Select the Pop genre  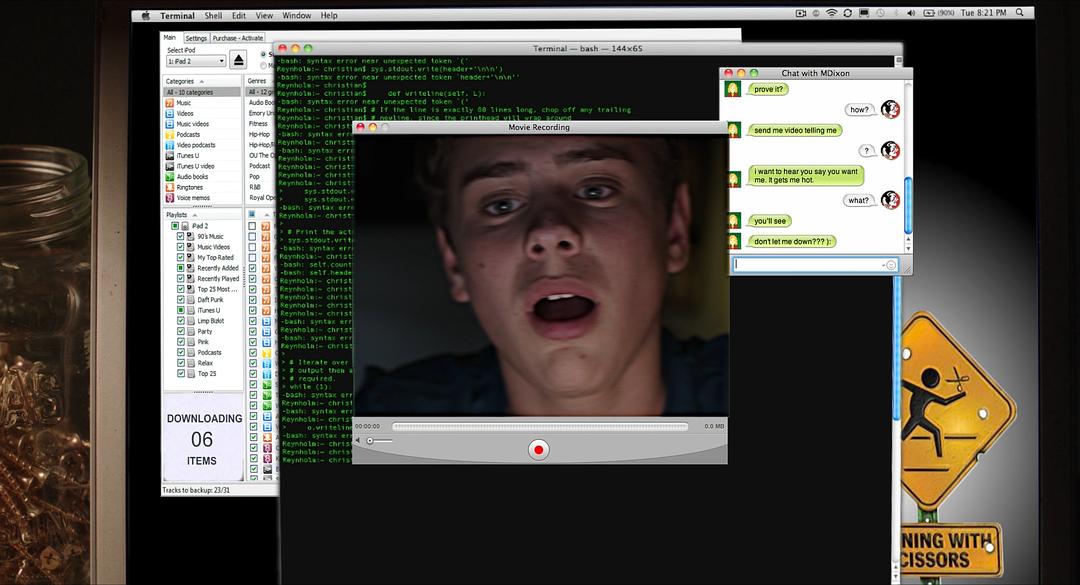tap(256, 176)
